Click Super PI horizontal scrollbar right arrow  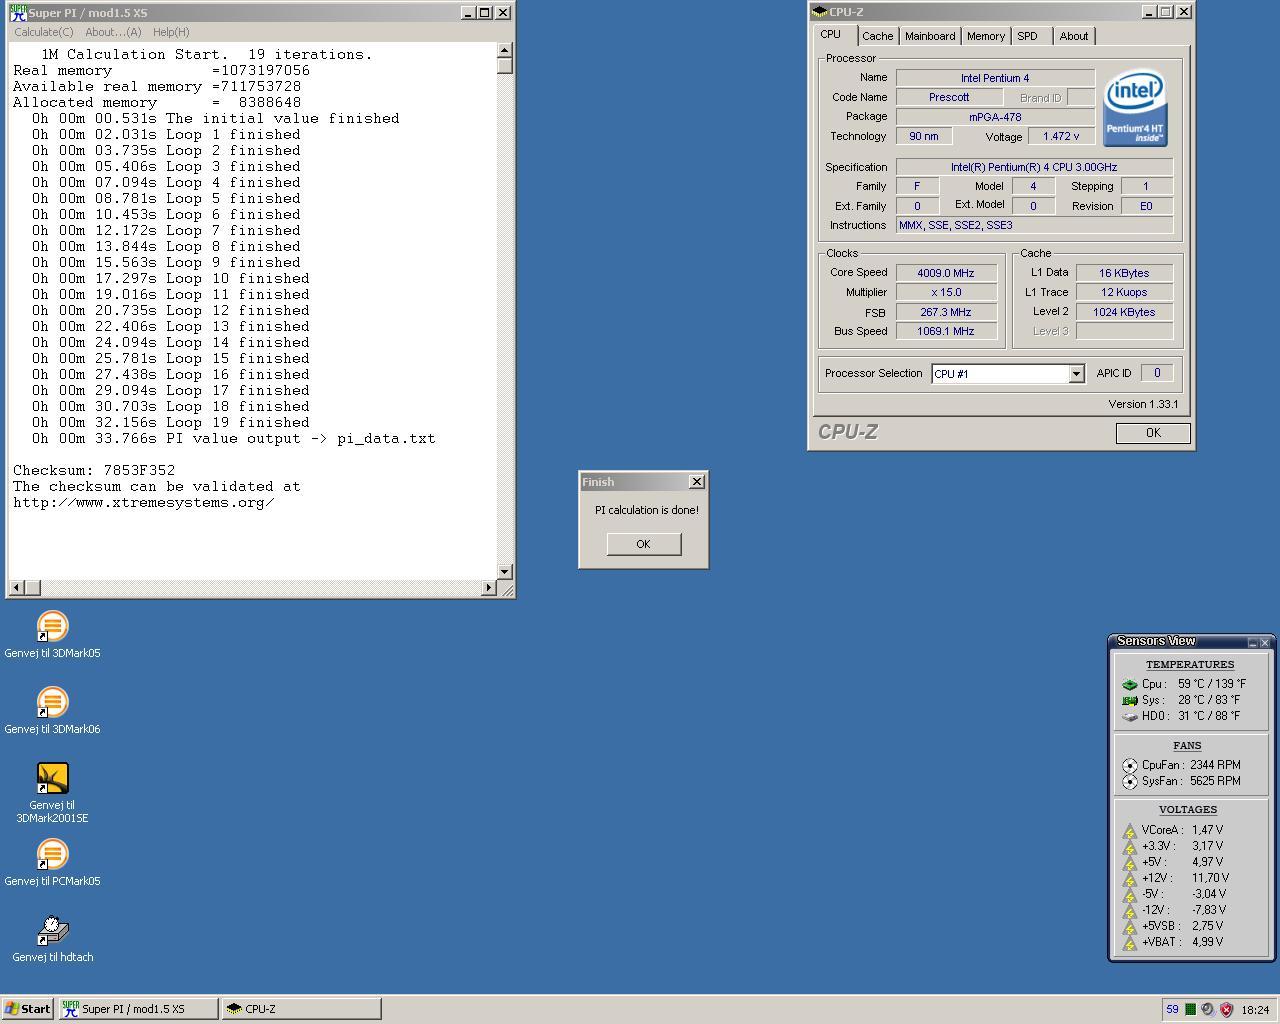[x=488, y=588]
